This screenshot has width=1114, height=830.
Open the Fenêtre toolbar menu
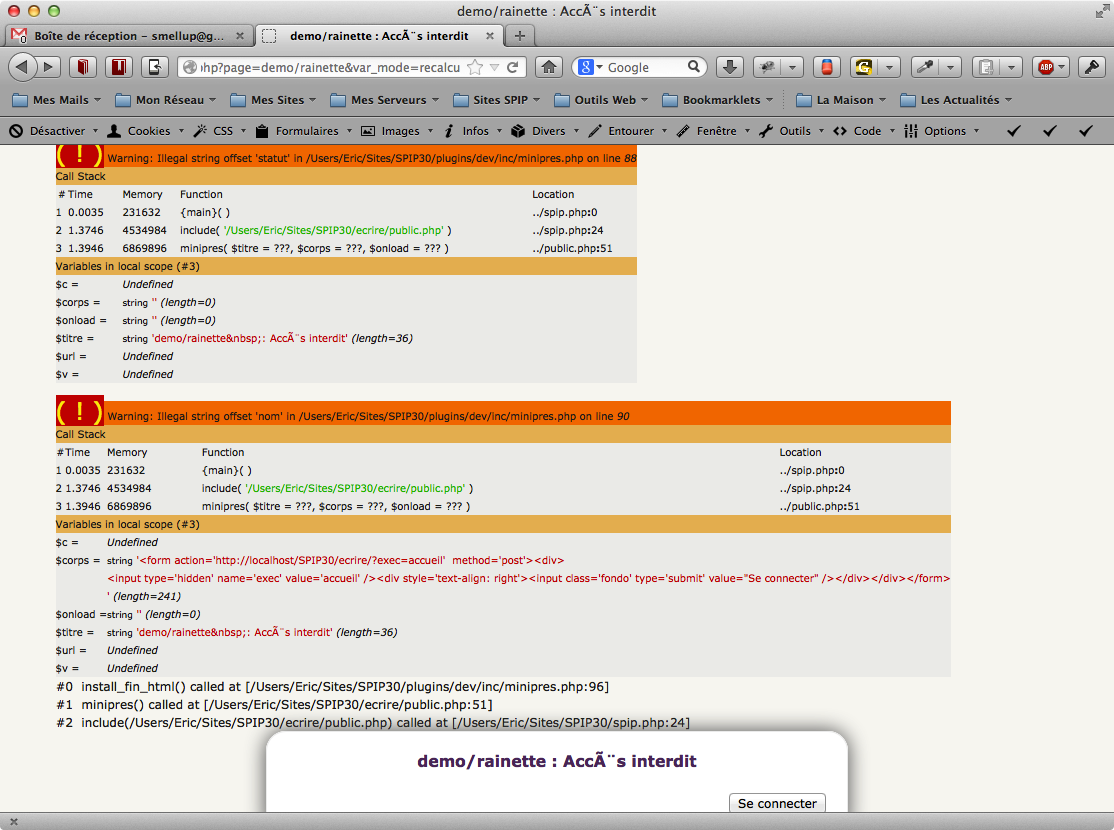(713, 131)
